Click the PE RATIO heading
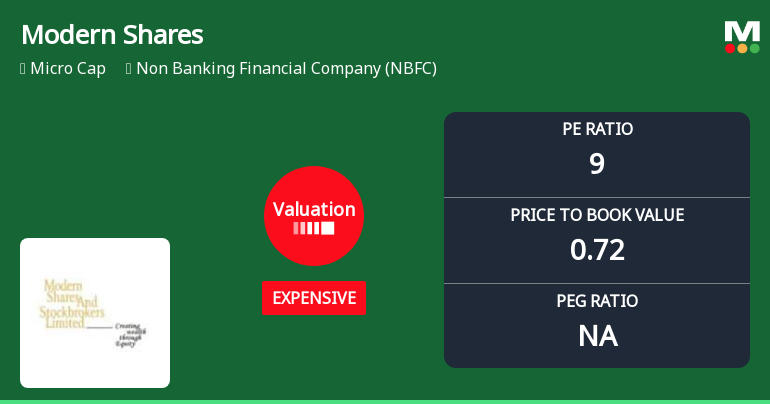 click(597, 129)
